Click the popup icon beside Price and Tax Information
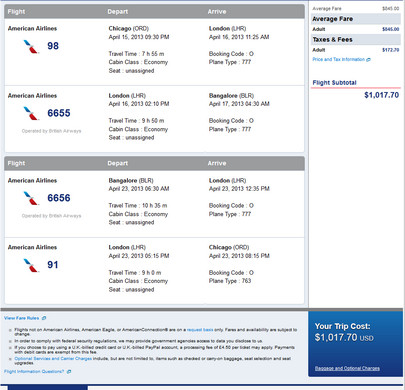Viewport: 405px width, 390px height. tap(368, 60)
